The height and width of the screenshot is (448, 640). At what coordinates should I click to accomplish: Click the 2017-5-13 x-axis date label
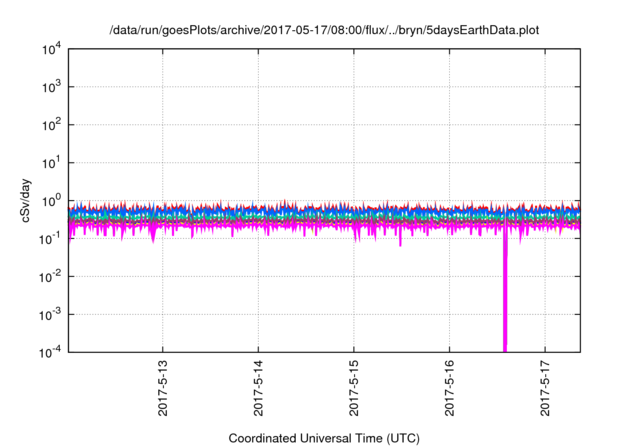[162, 388]
